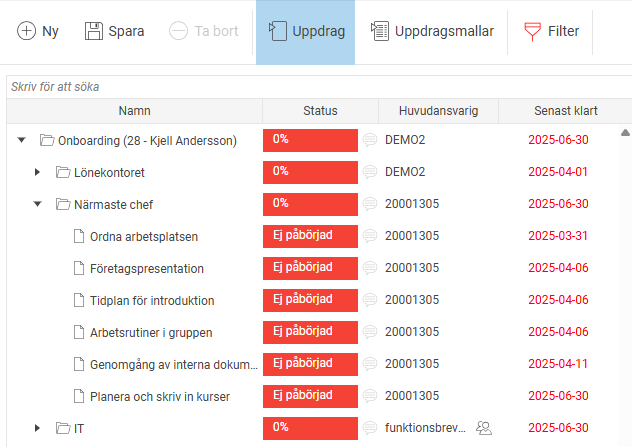This screenshot has height=447, width=632.
Task: Select the Arbetsrutiner i gruppen task
Action: click(x=150, y=332)
